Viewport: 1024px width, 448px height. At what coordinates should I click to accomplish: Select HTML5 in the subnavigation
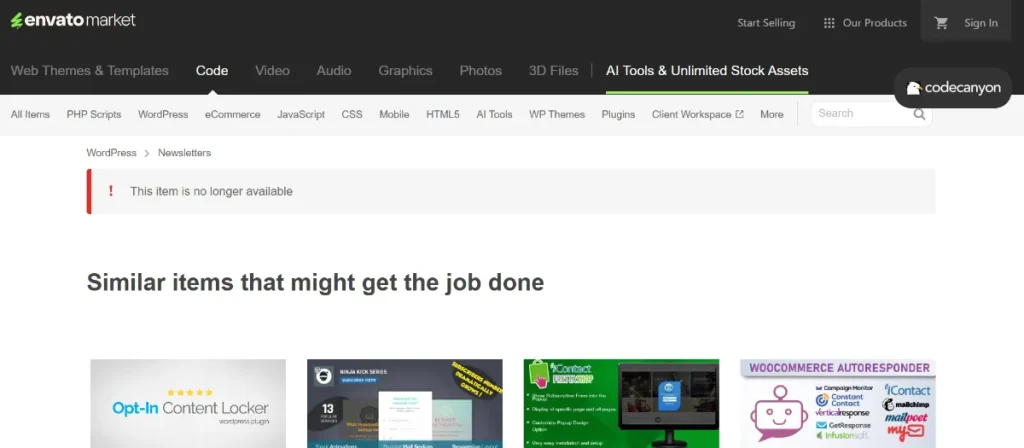pyautogui.click(x=443, y=114)
